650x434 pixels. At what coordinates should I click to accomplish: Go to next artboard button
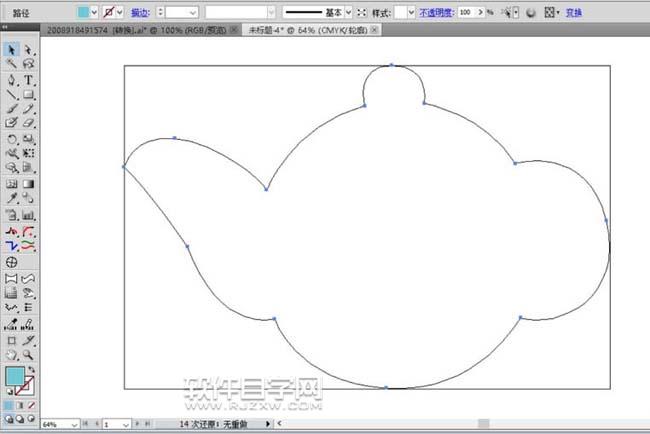coord(138,424)
